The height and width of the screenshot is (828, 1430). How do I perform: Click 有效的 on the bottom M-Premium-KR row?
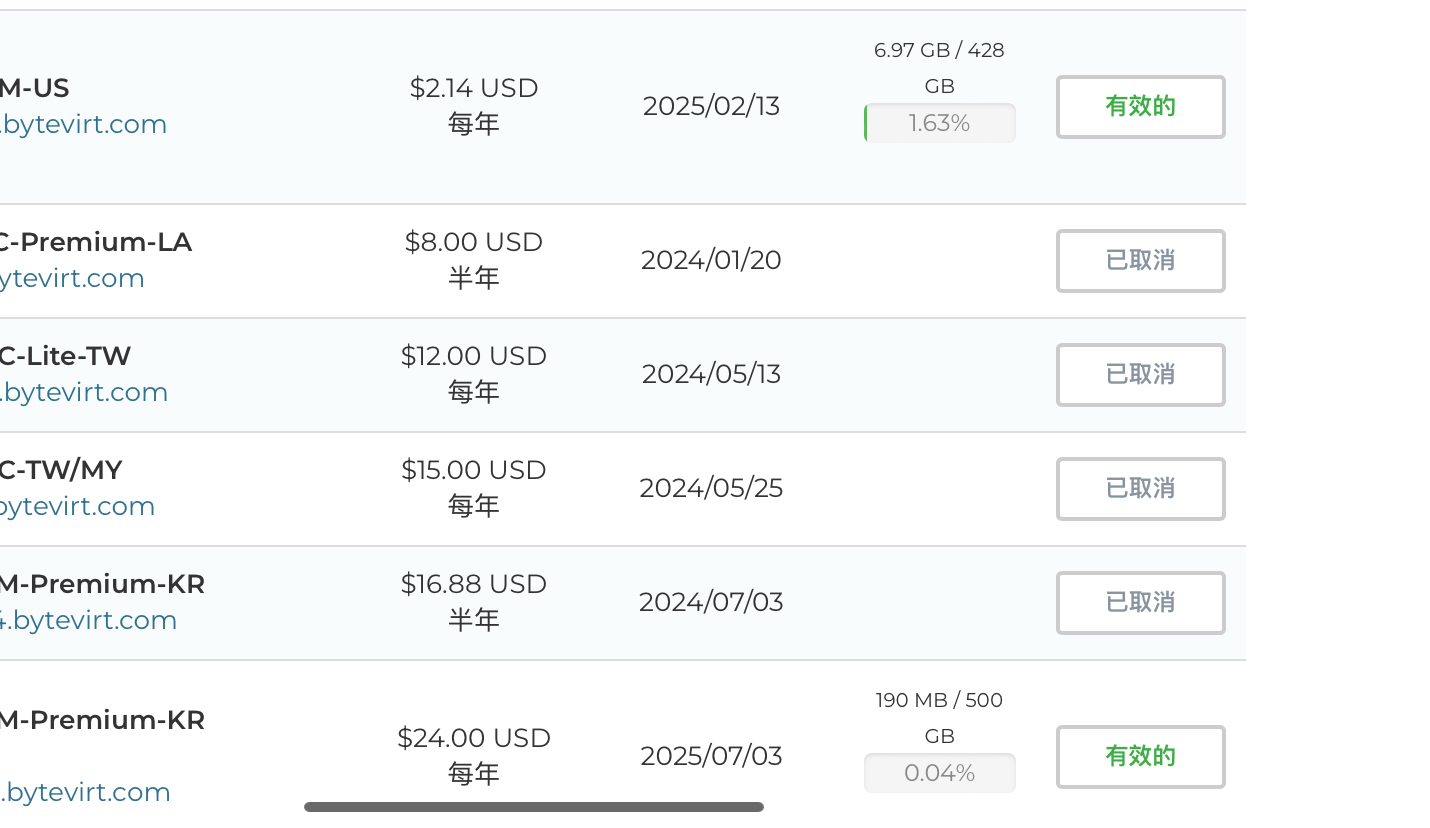[x=1140, y=757]
